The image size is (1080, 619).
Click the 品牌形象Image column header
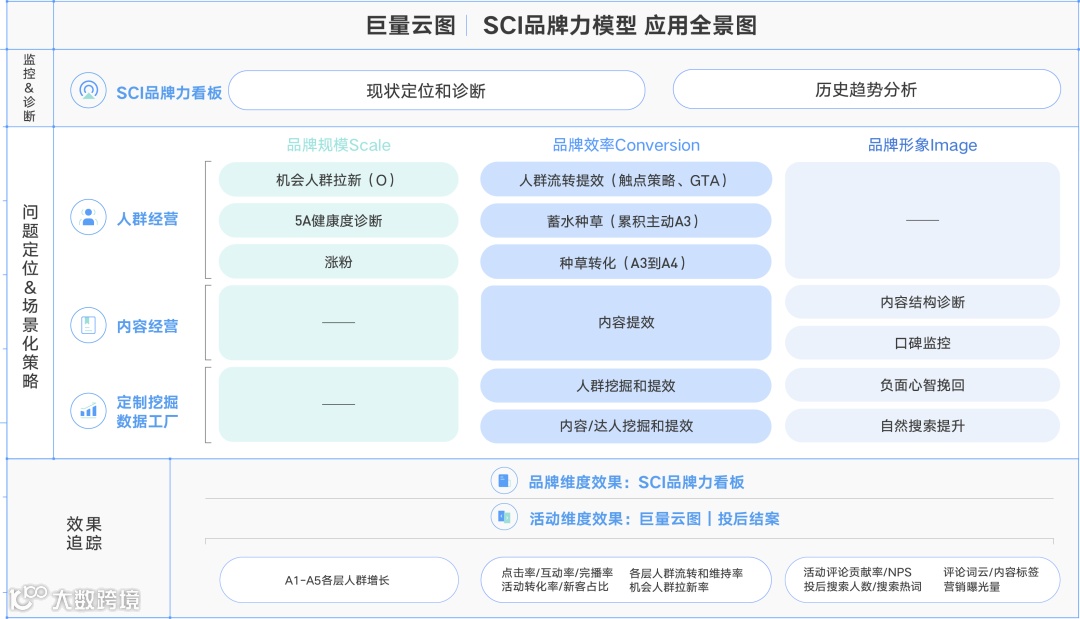point(922,145)
